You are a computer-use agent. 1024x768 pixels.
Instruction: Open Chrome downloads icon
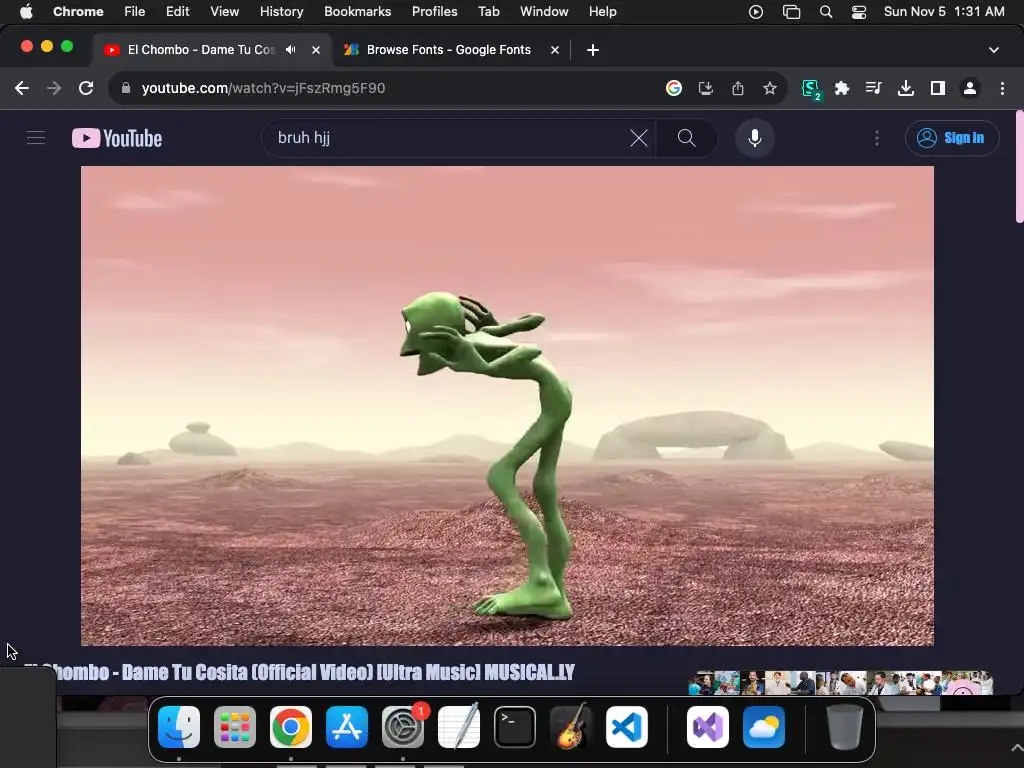(x=906, y=88)
